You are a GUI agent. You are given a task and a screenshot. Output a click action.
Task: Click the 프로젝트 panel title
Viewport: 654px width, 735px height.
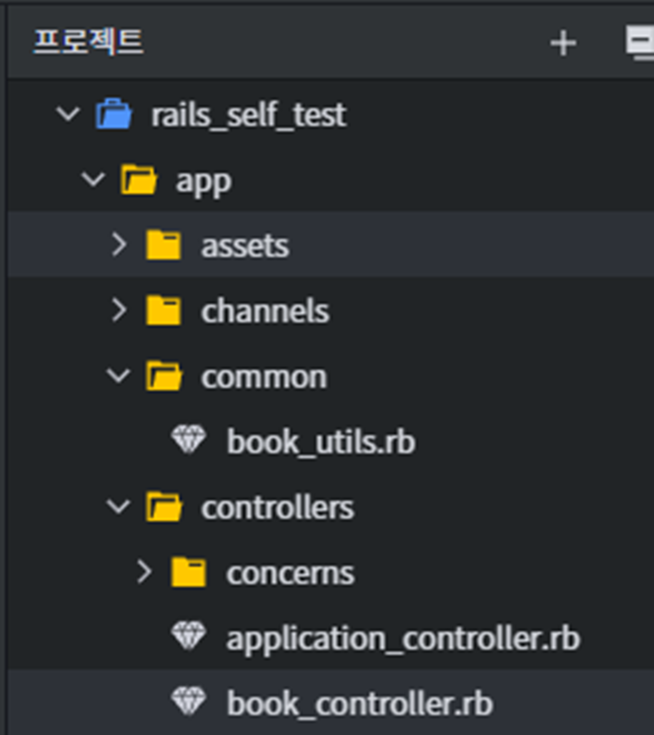(88, 42)
